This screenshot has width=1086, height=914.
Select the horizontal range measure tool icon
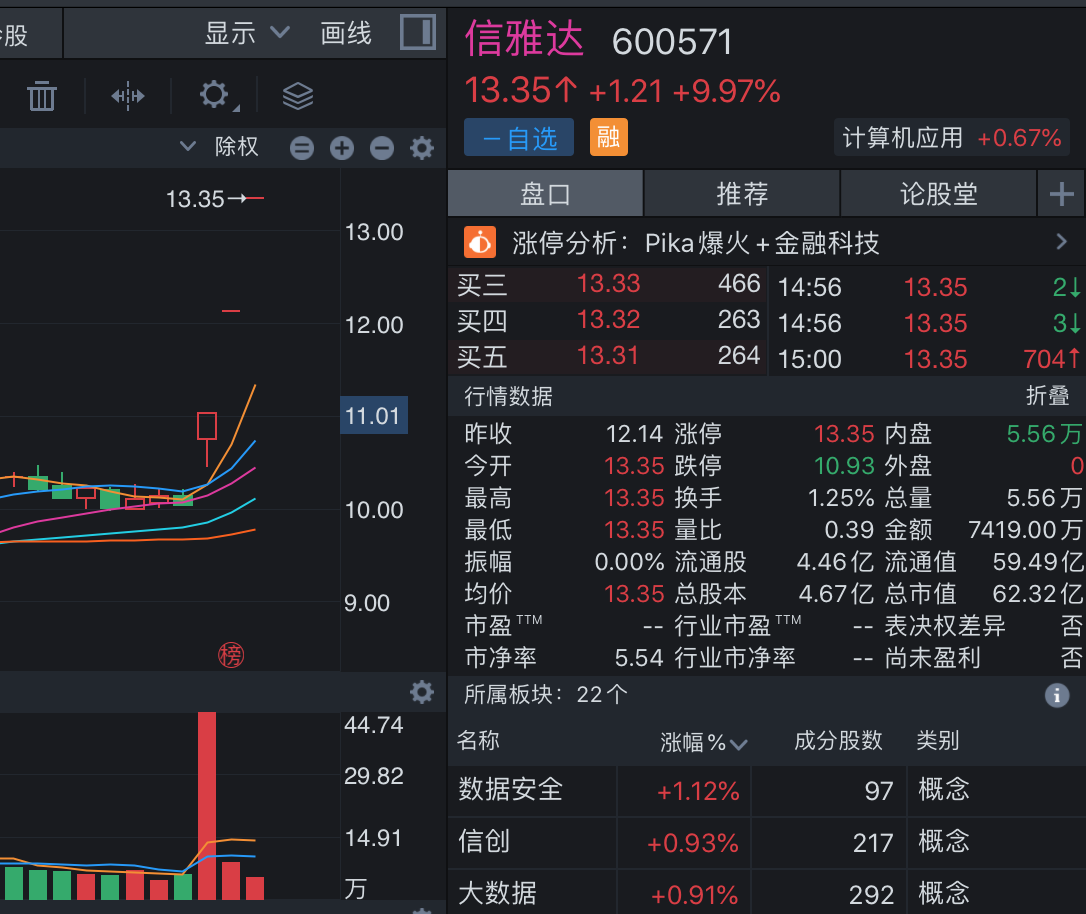128,96
